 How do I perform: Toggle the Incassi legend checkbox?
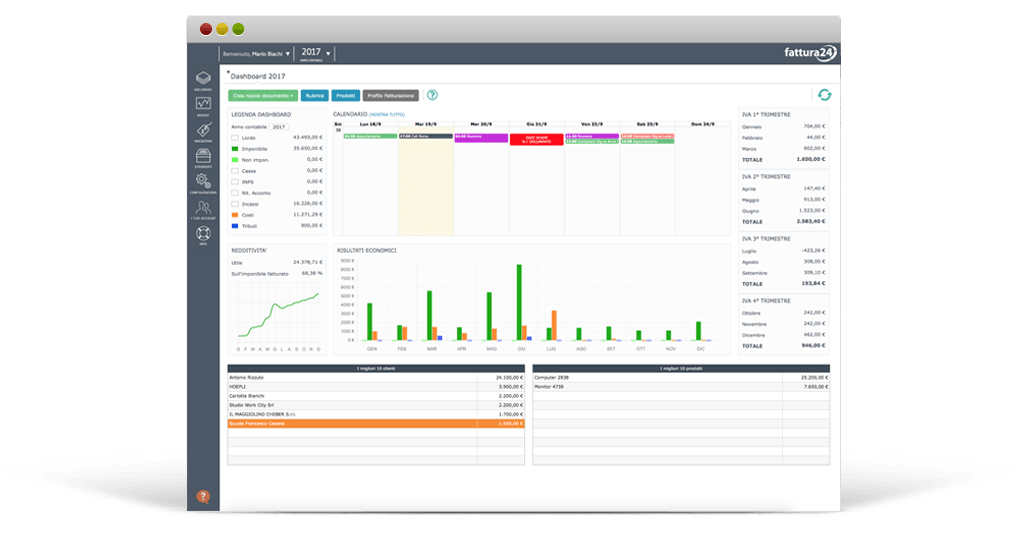[x=235, y=204]
